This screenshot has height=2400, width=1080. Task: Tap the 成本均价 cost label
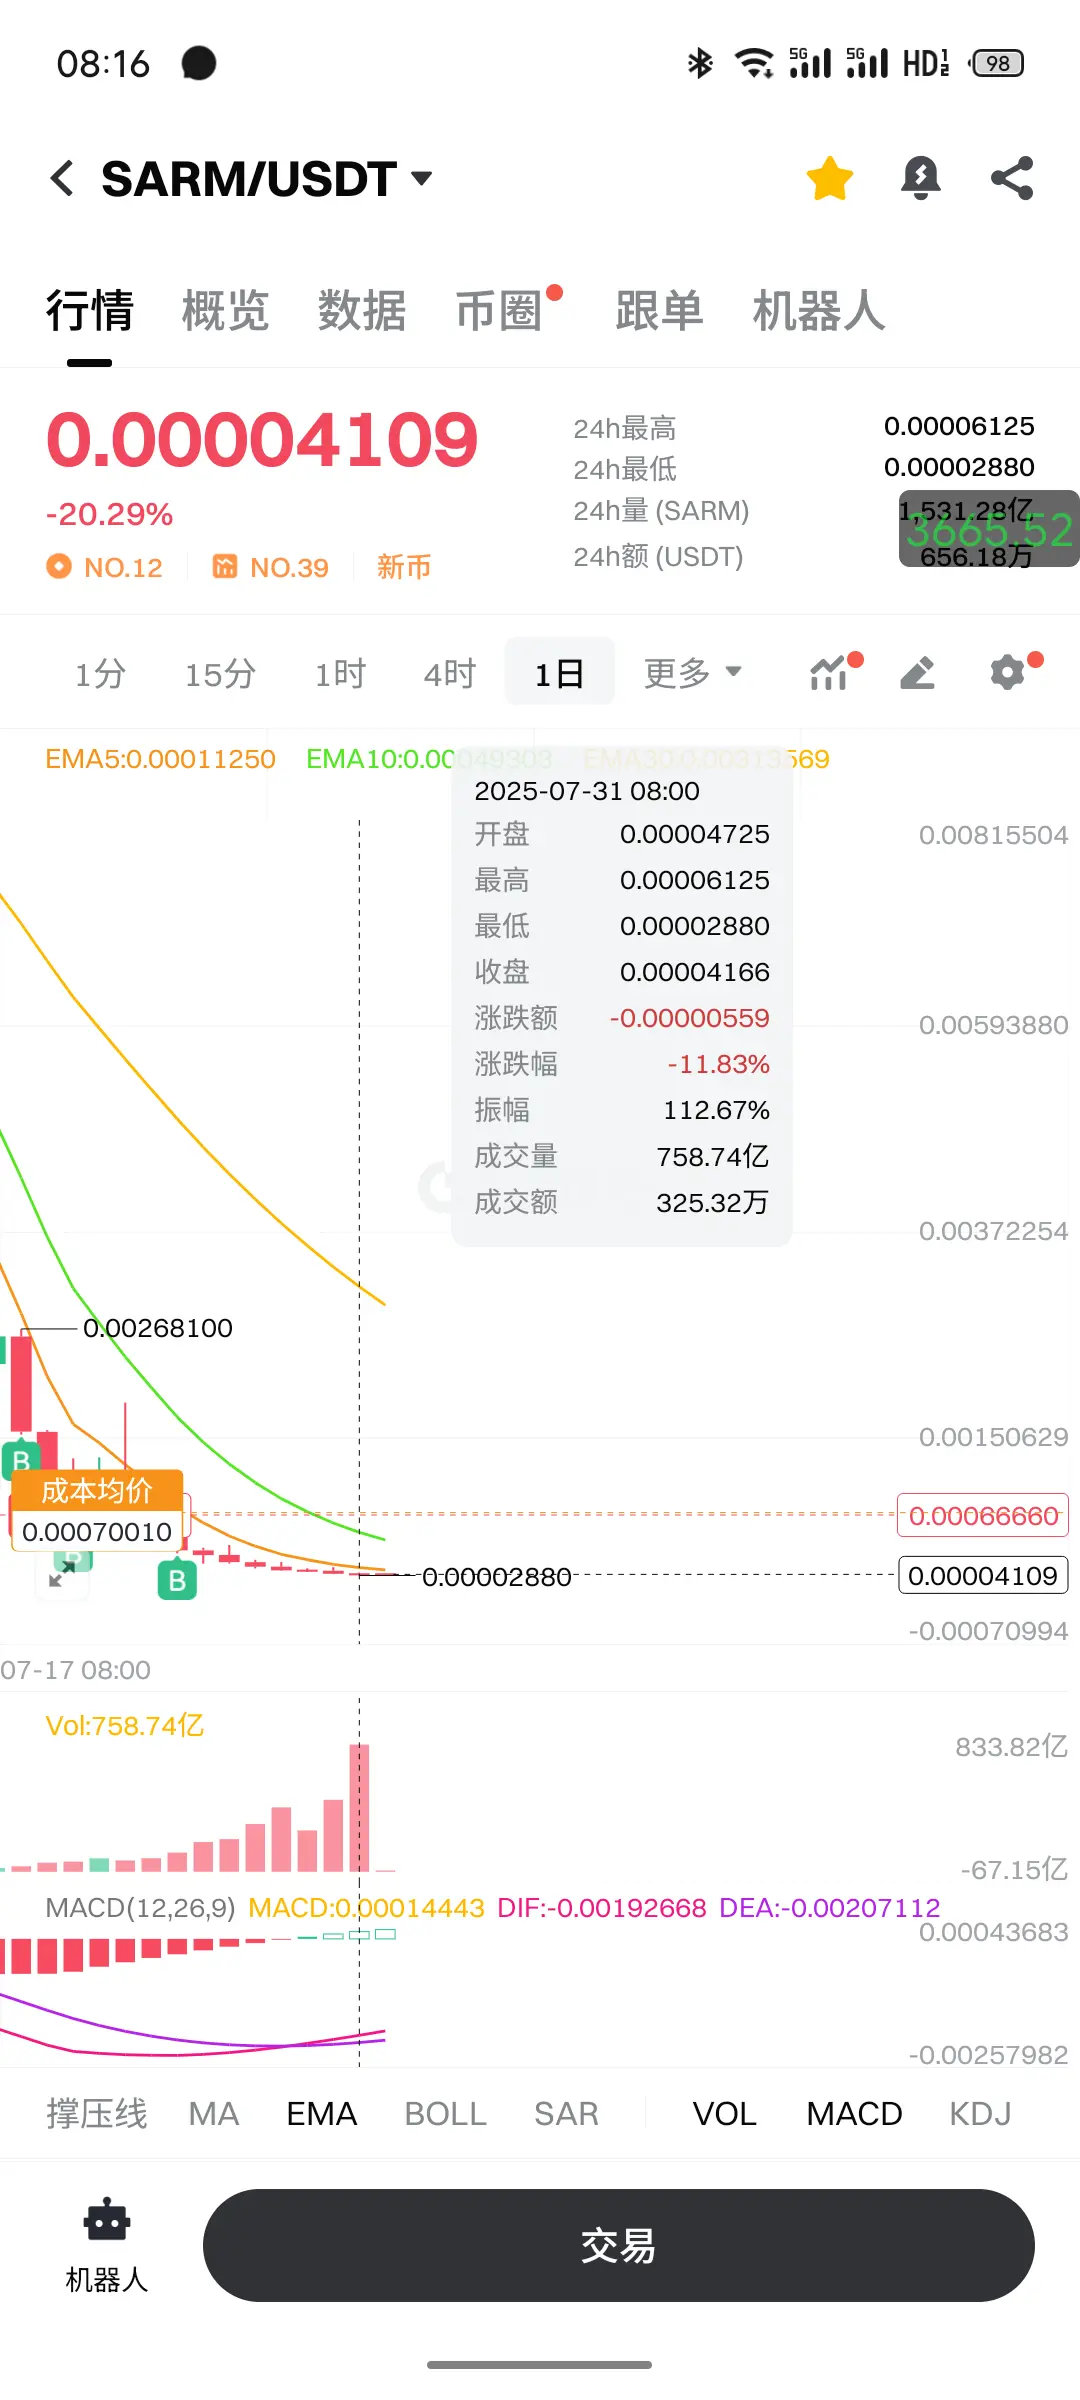coord(97,1491)
